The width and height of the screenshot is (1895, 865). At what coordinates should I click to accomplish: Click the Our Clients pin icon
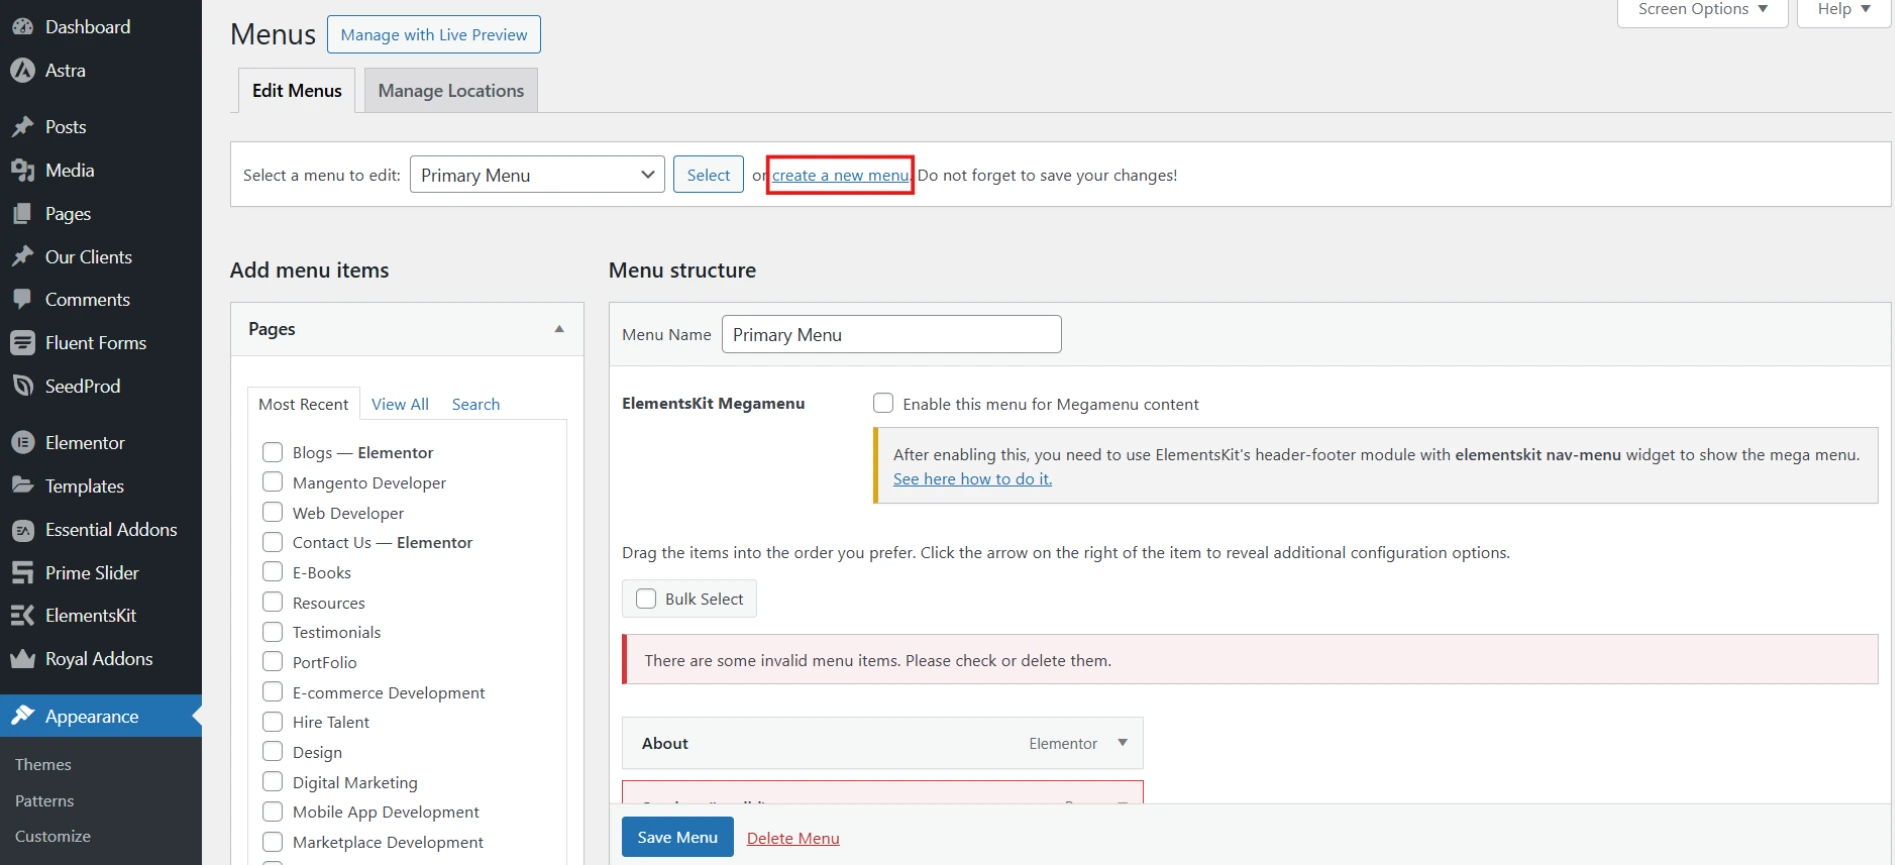(x=22, y=257)
